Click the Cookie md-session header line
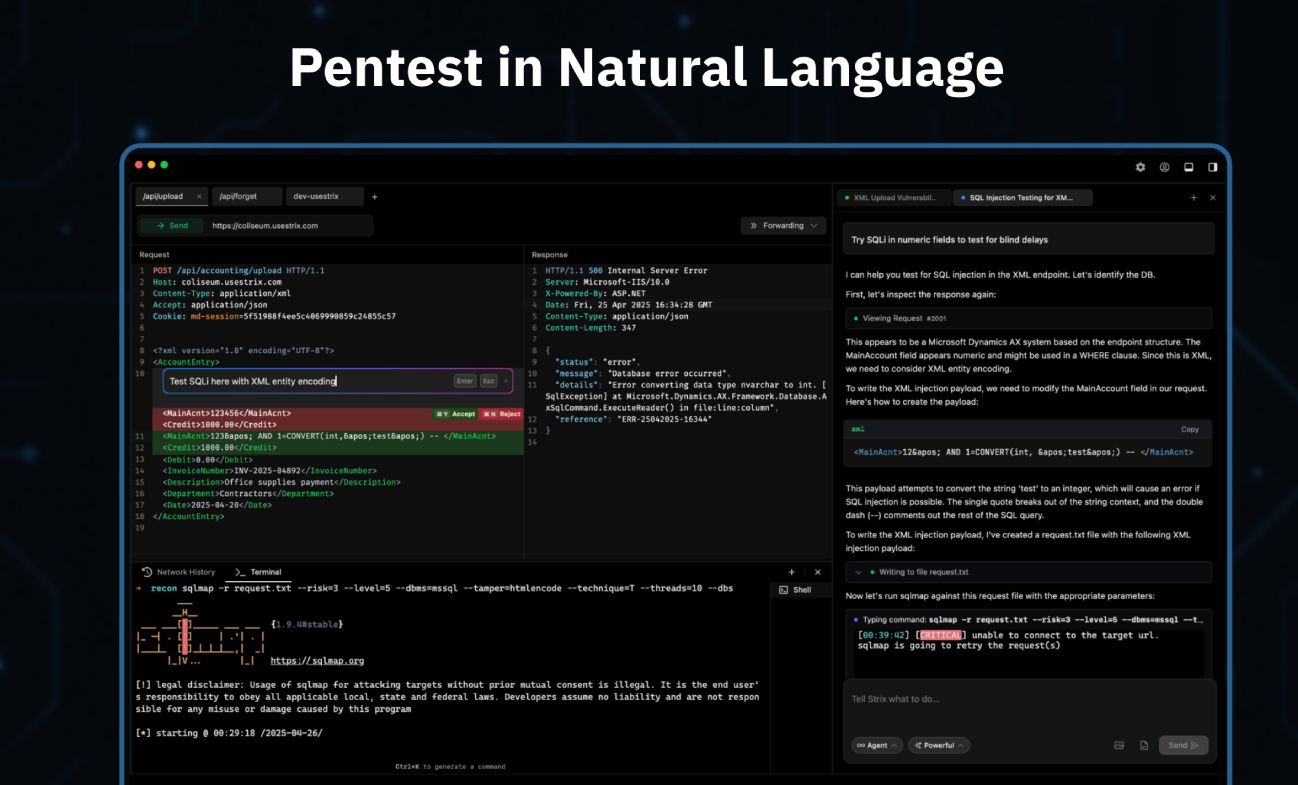 coord(274,316)
